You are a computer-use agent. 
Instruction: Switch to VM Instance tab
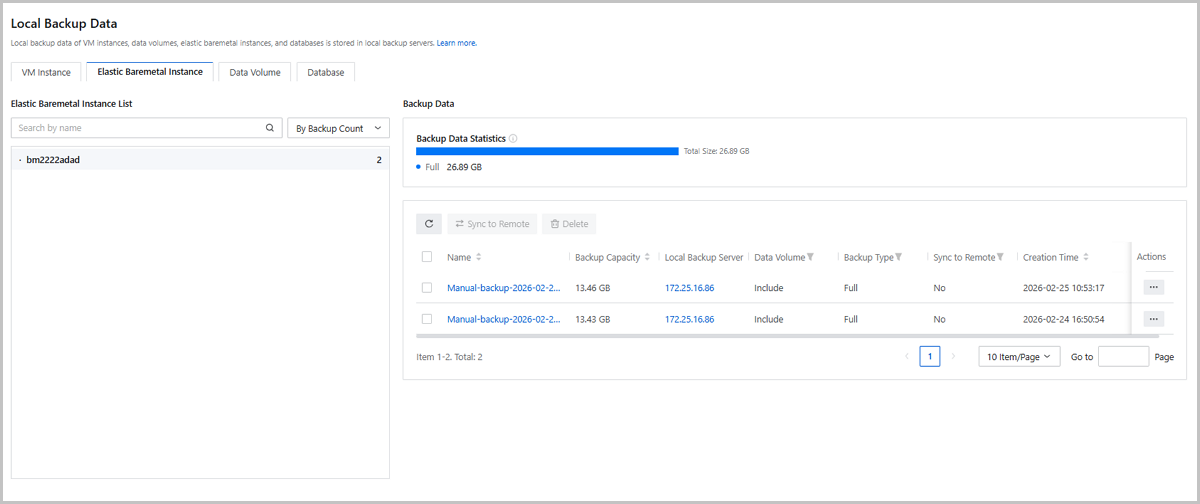click(46, 72)
